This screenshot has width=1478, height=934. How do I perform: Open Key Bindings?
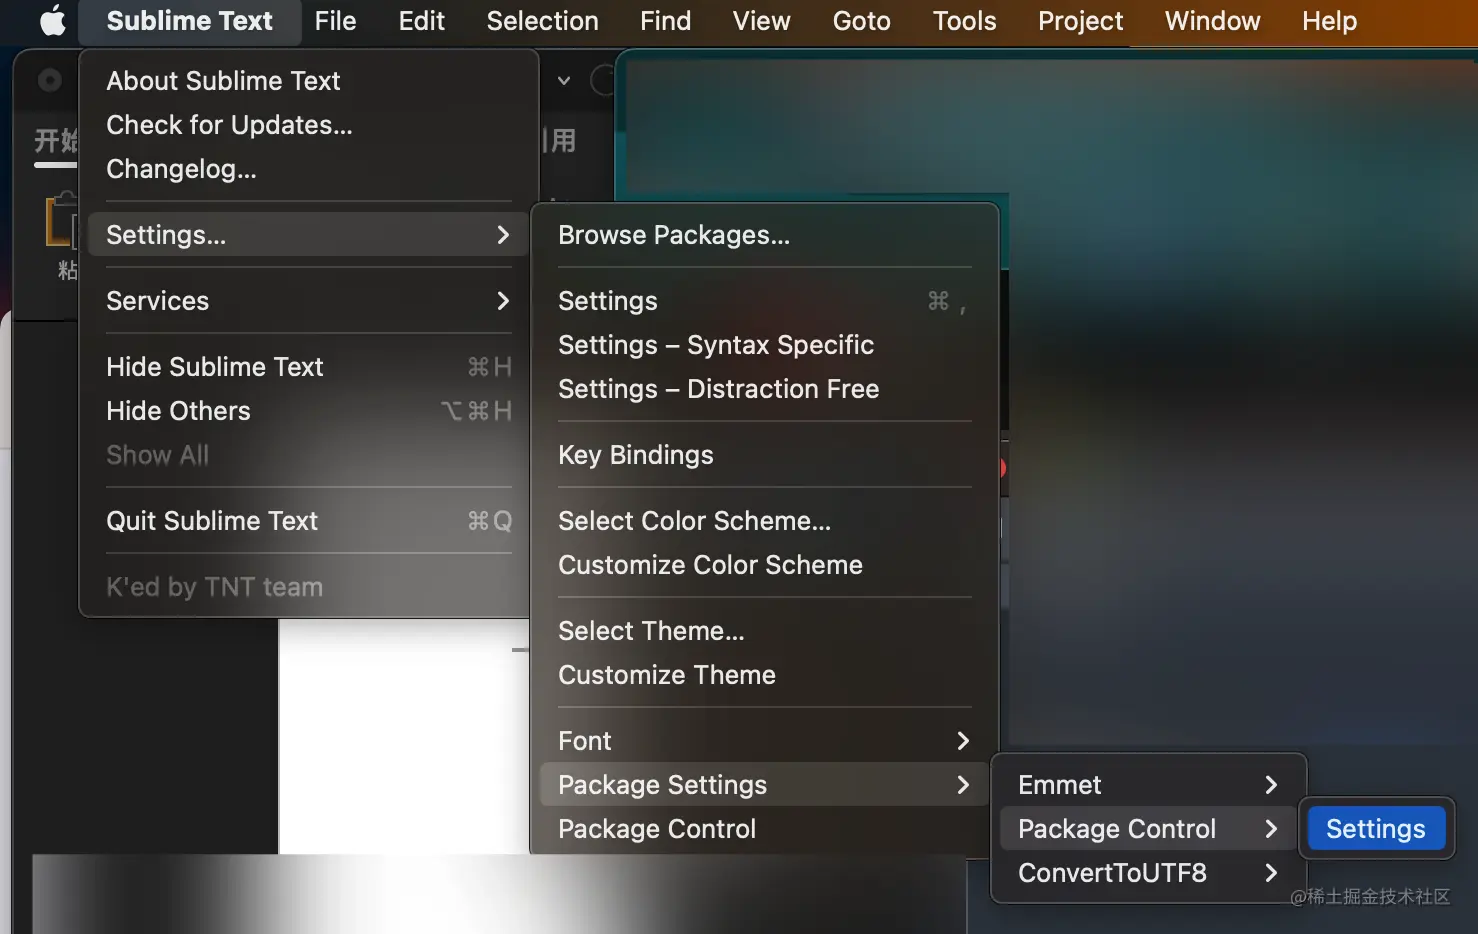tap(764, 455)
